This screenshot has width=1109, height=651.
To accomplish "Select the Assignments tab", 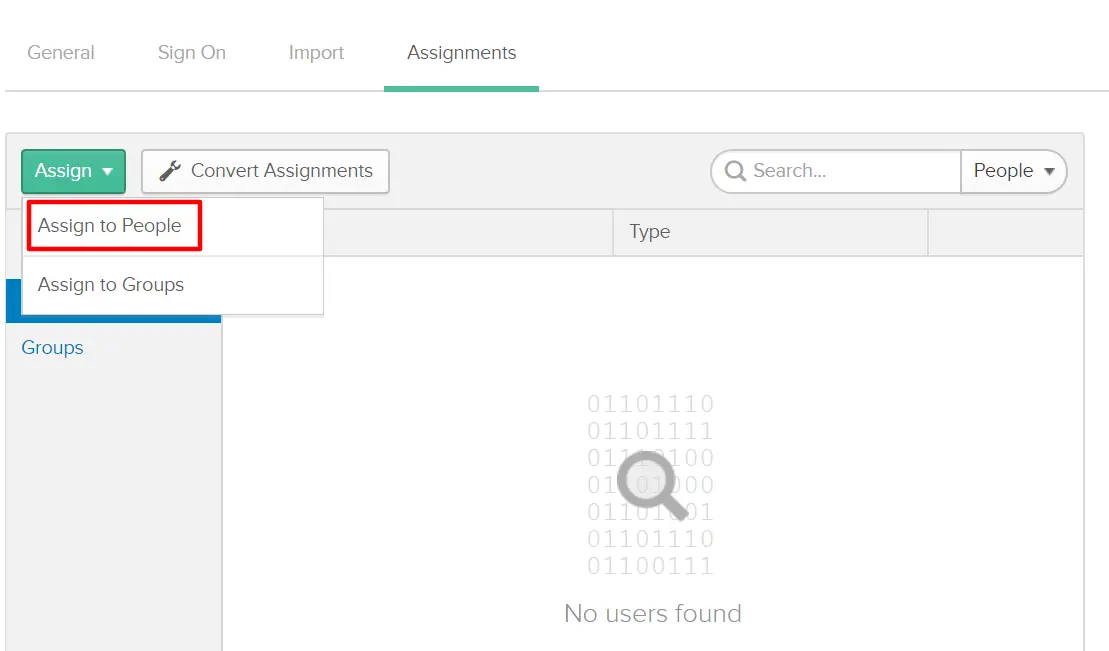I will (x=461, y=52).
